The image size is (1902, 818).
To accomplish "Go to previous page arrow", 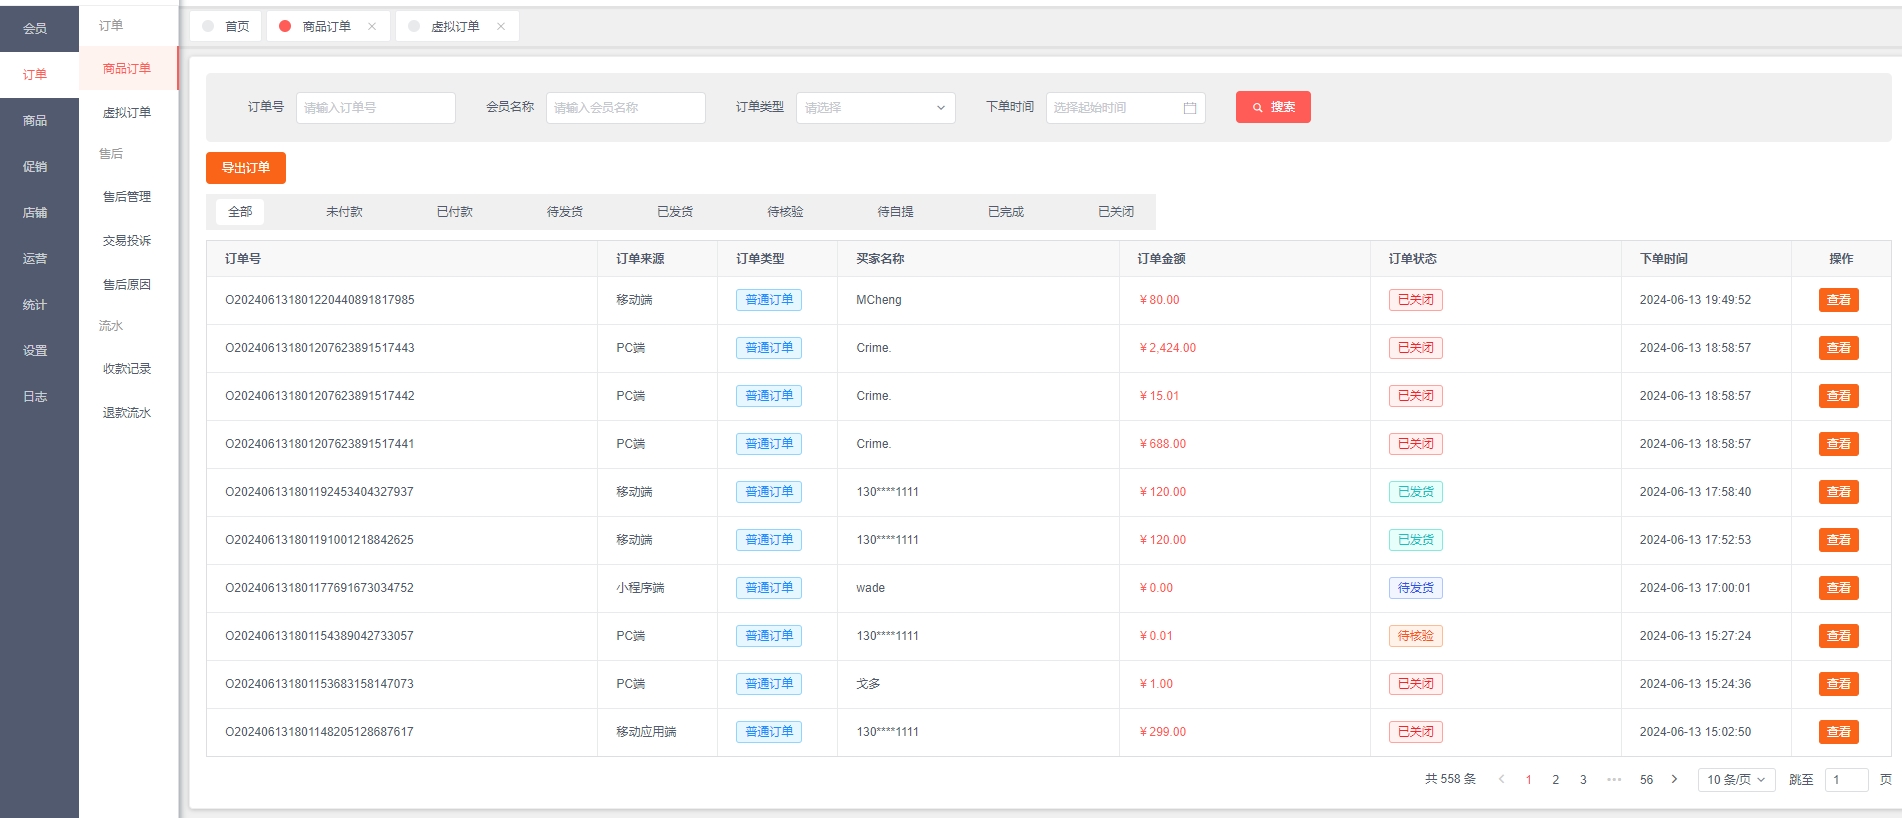I will point(1501,780).
